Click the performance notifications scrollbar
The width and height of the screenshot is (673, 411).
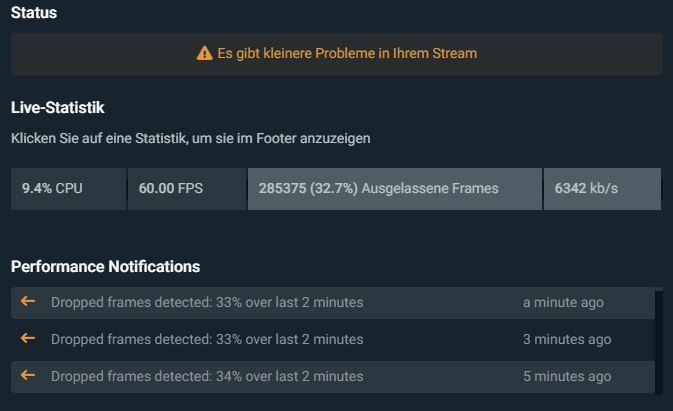(659, 341)
